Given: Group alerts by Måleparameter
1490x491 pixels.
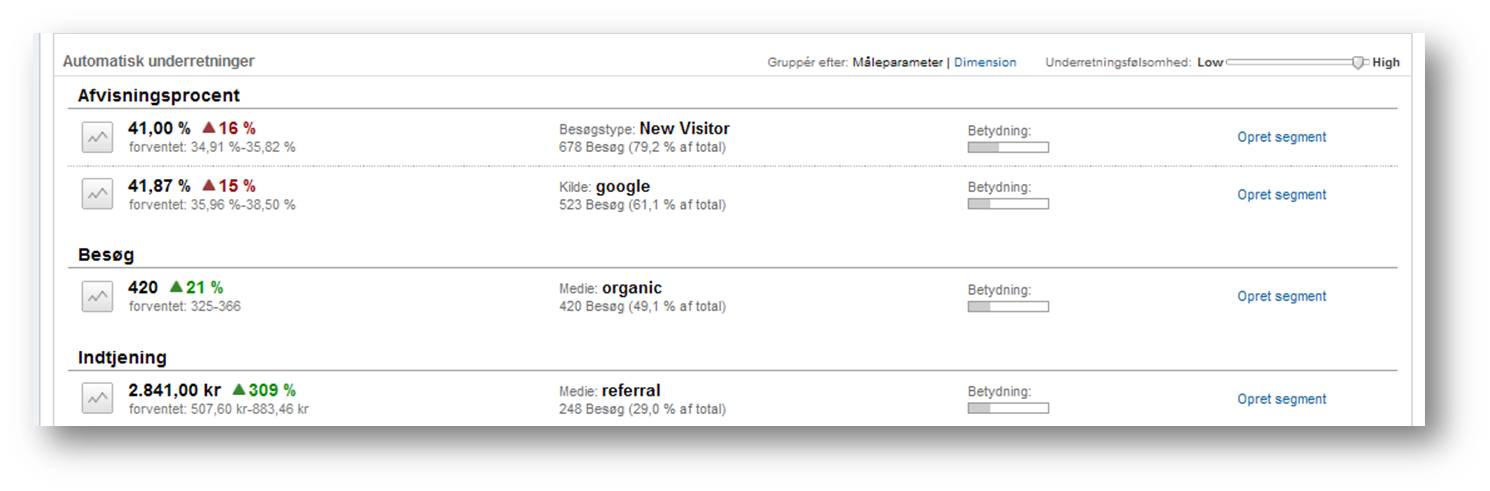Looking at the screenshot, I should 897,62.
